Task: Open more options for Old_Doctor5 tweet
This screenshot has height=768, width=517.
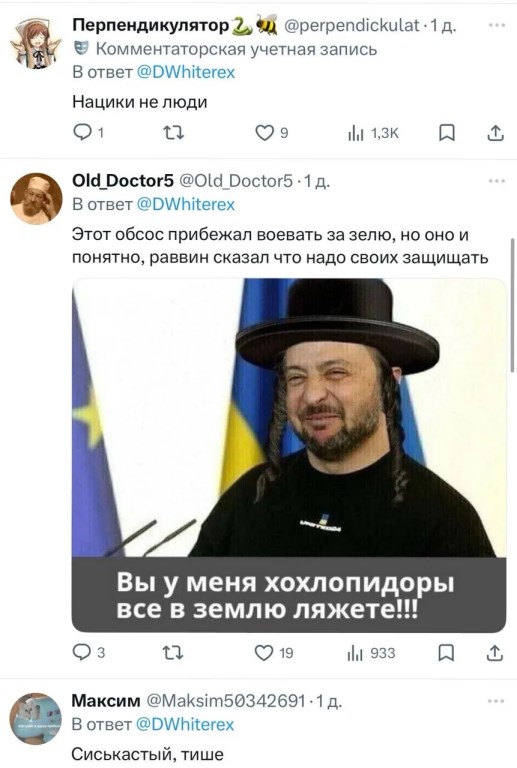Action: click(496, 181)
